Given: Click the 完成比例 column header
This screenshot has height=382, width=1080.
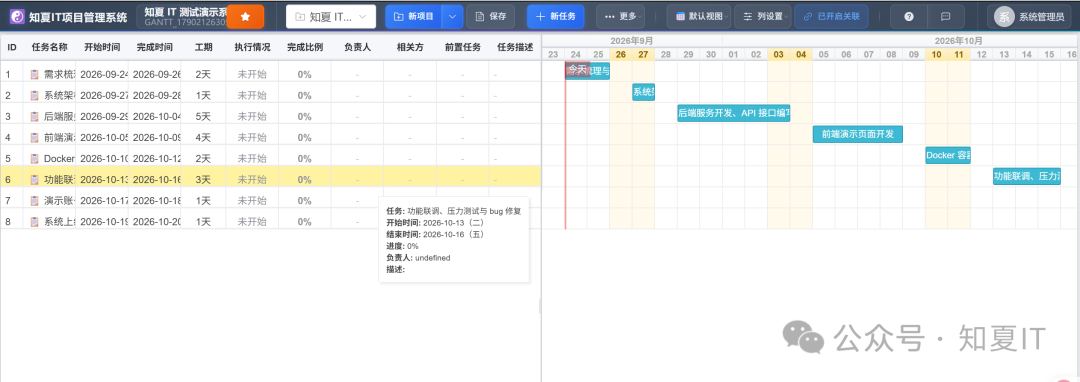Looking at the screenshot, I should (x=304, y=47).
